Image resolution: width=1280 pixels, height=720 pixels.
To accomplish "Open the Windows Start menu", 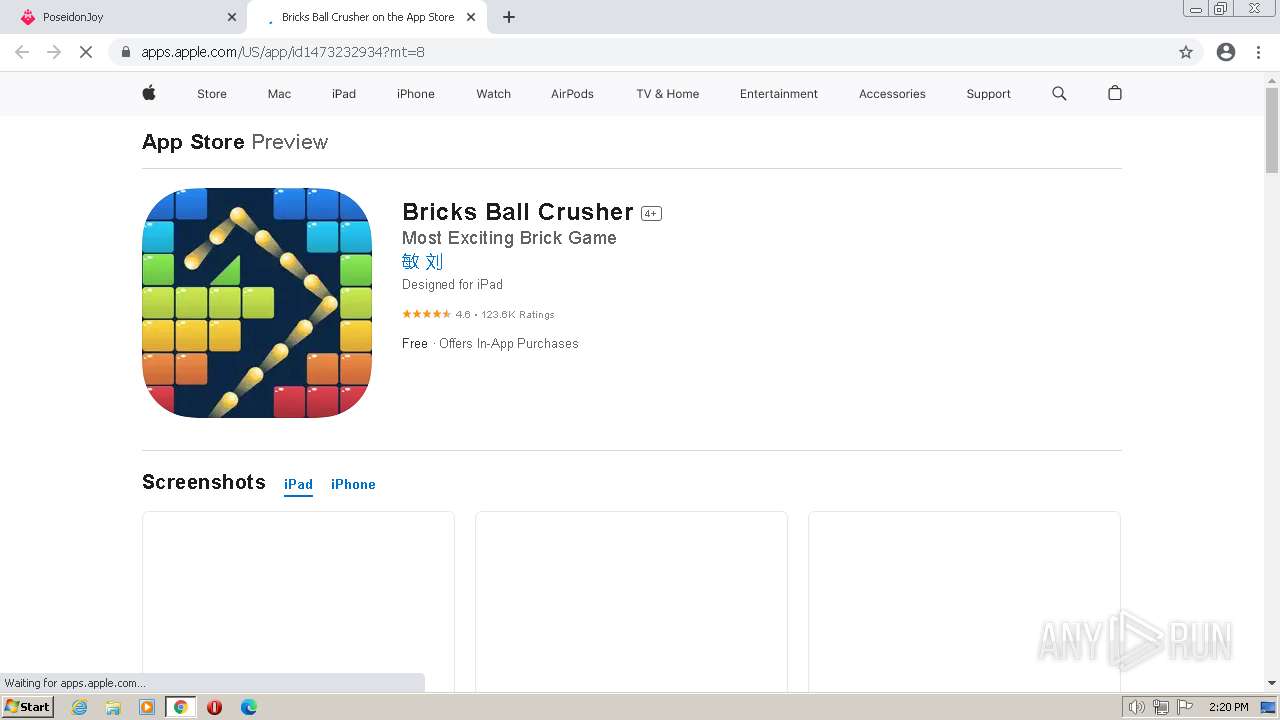I will 27,706.
